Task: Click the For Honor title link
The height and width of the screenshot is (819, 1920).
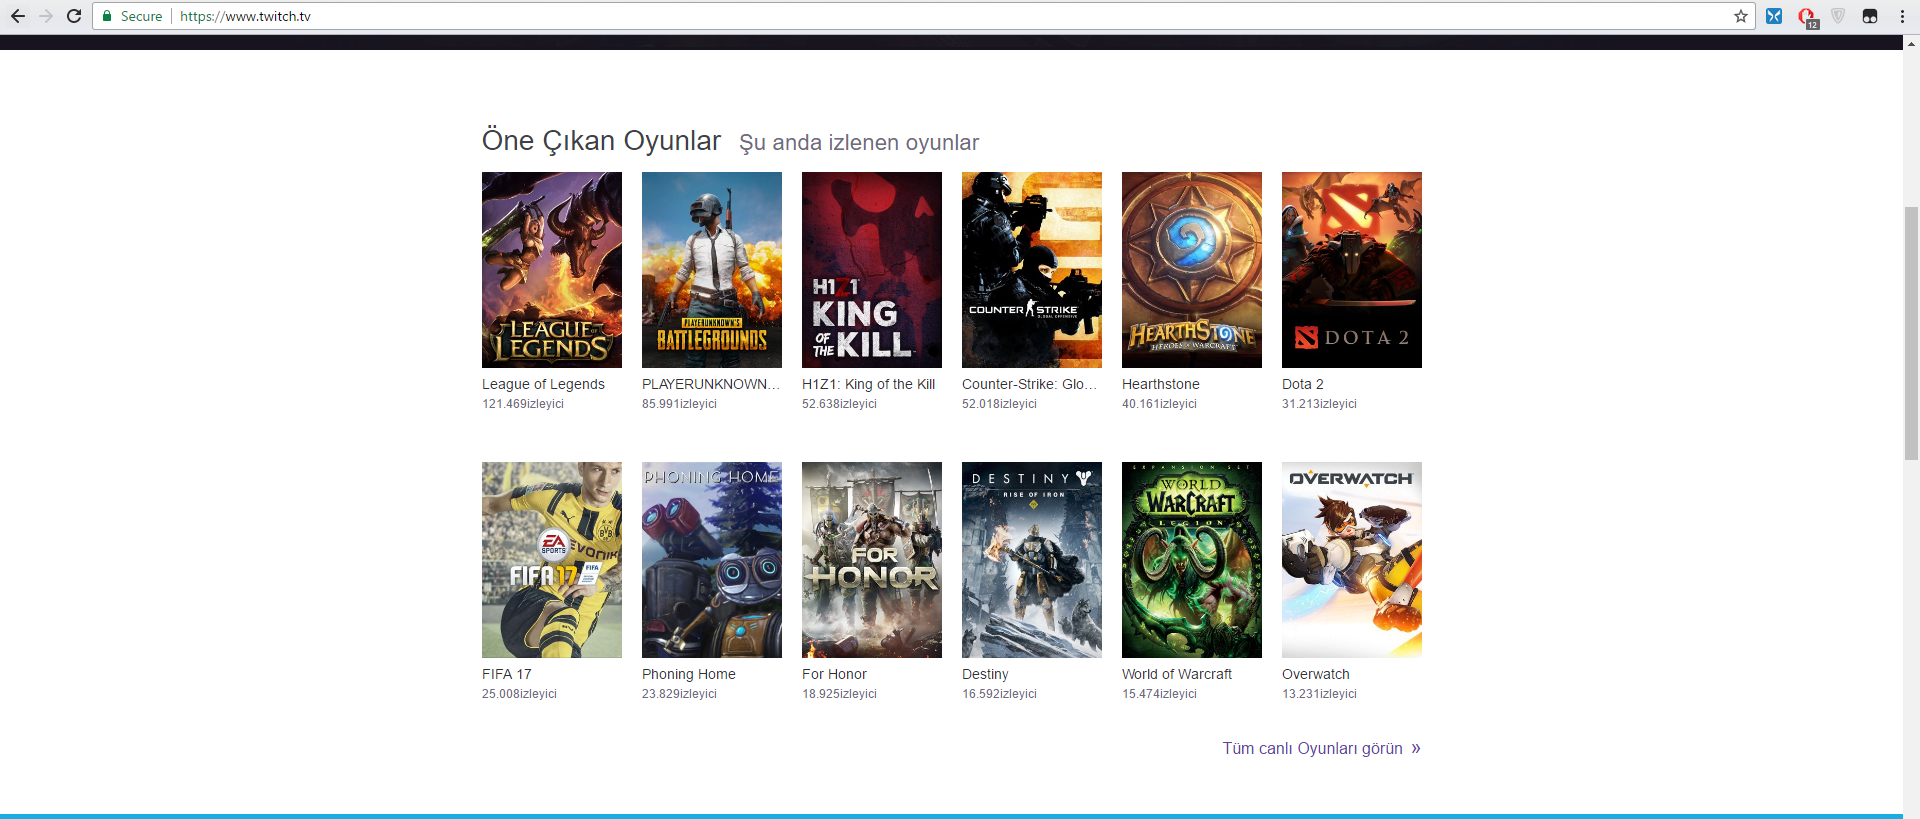Action: [x=834, y=674]
